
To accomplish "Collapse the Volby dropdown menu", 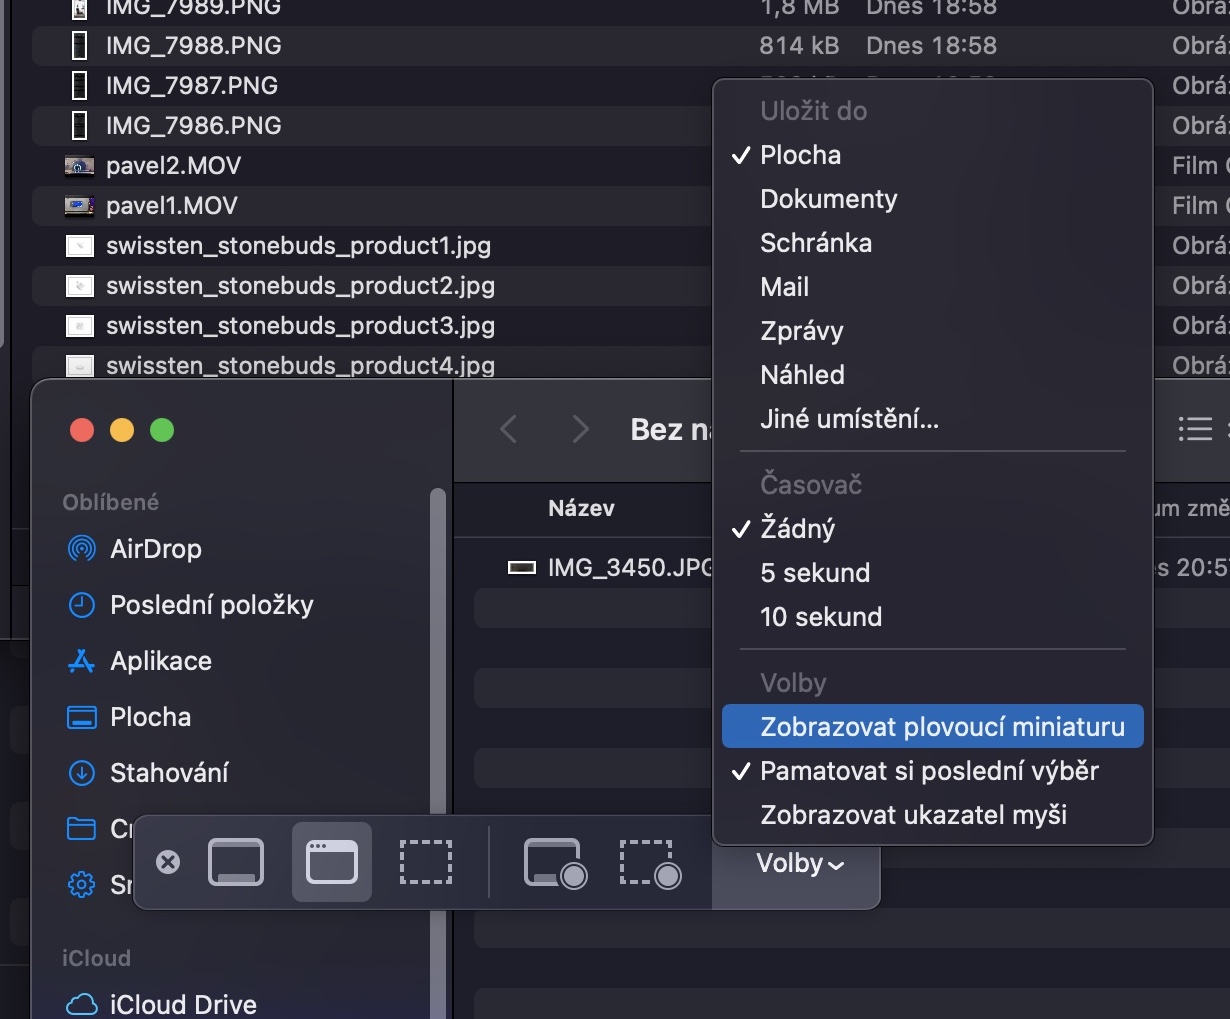I will [799, 863].
